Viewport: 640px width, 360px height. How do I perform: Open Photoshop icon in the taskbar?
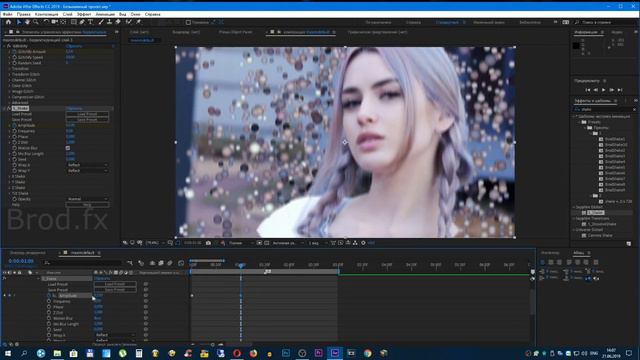pyautogui.click(x=286, y=353)
